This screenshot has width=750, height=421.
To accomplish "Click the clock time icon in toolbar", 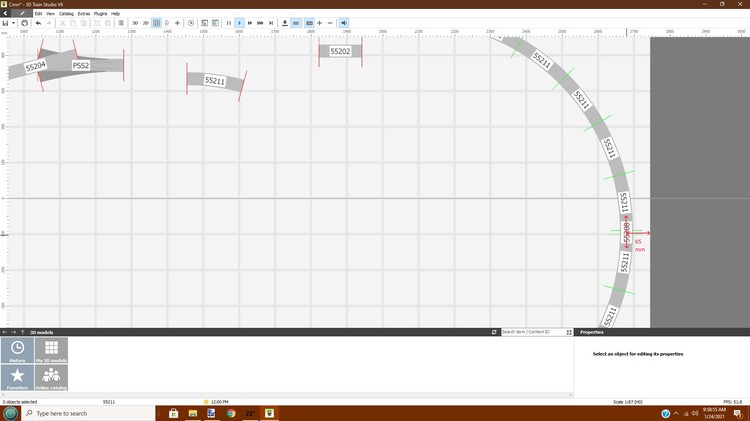I will (191, 23).
